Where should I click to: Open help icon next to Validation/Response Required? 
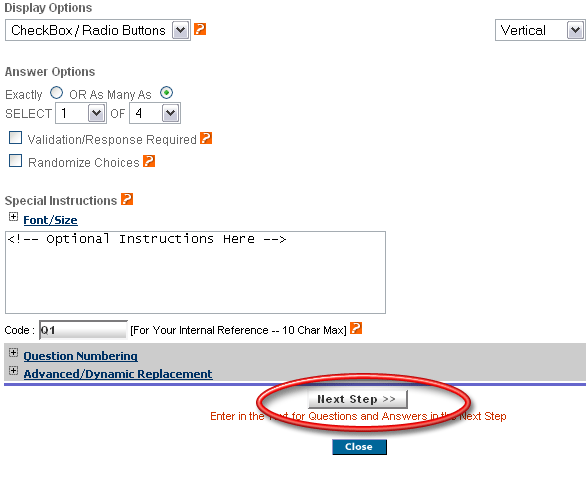coord(206,138)
